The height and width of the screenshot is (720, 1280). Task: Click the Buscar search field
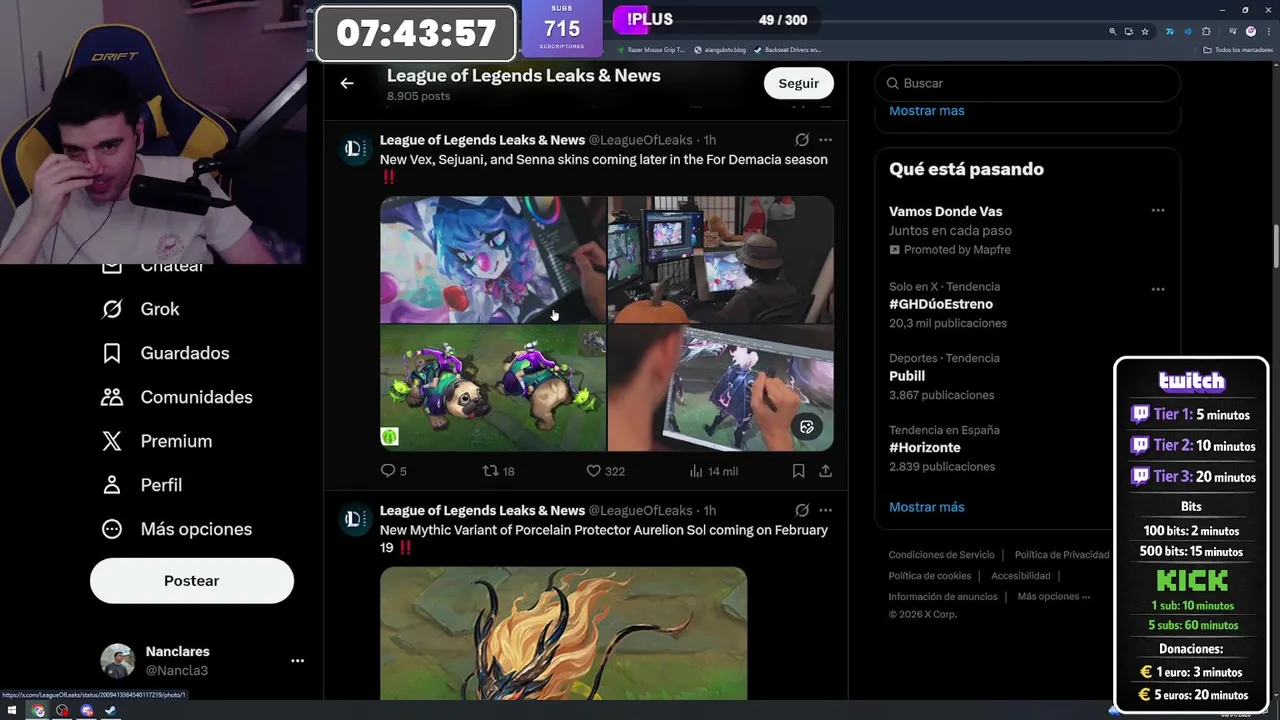[1027, 83]
